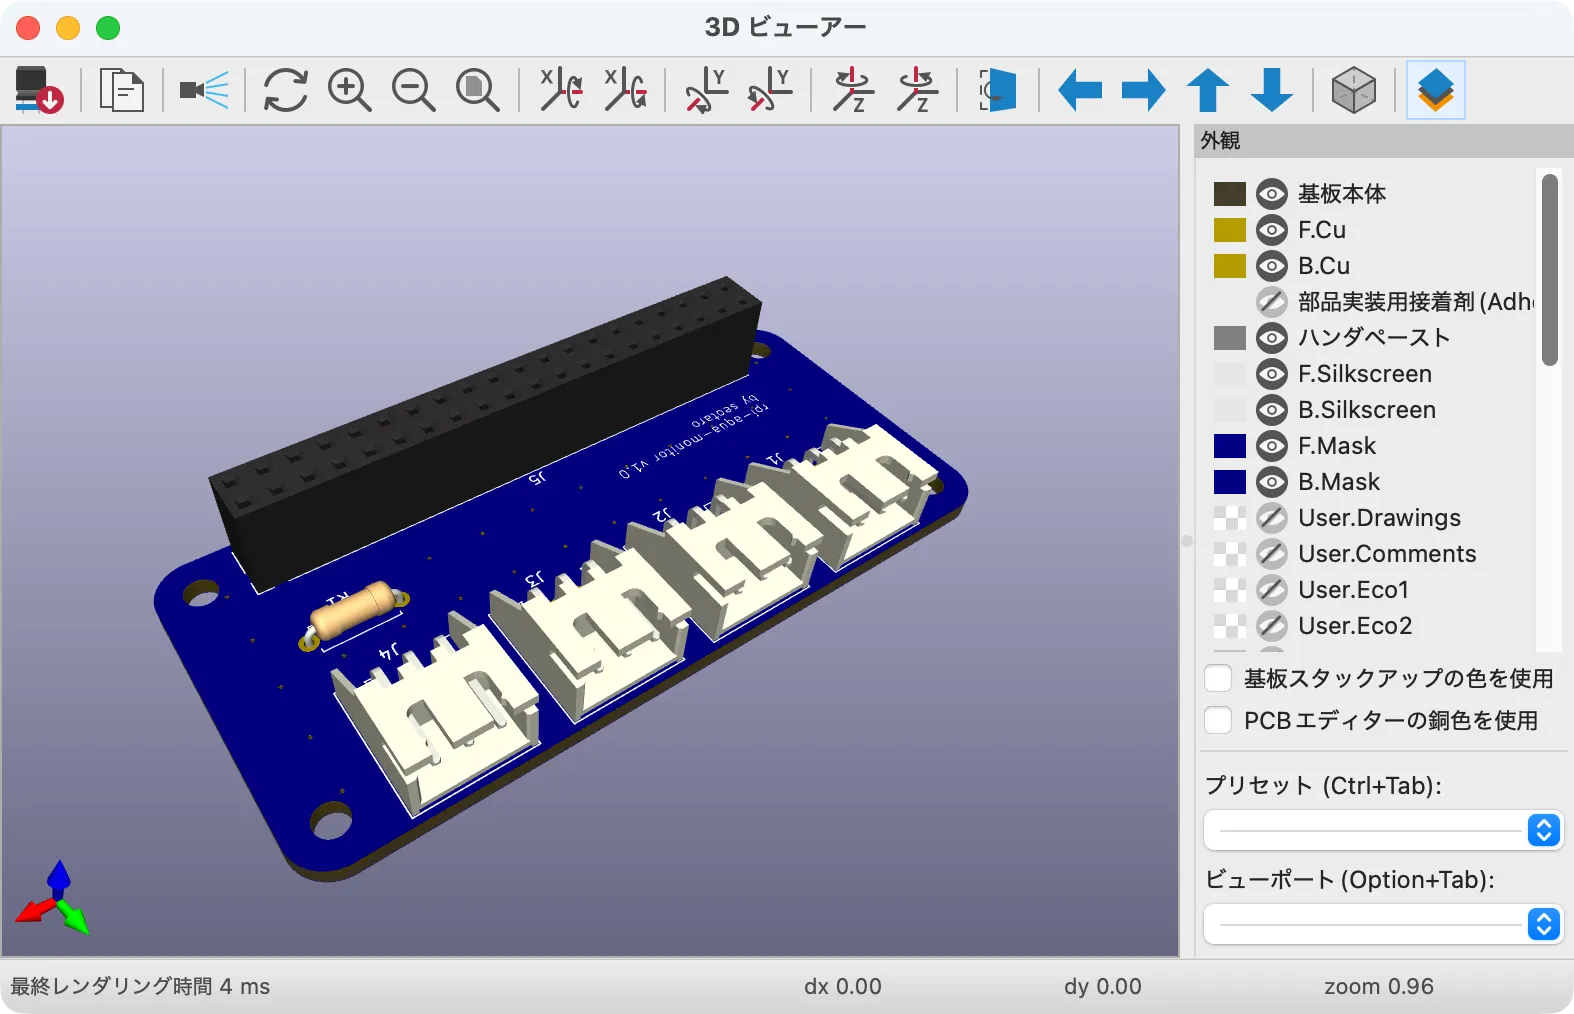
Task: Open the F.Cu color swatch
Action: tap(1229, 230)
